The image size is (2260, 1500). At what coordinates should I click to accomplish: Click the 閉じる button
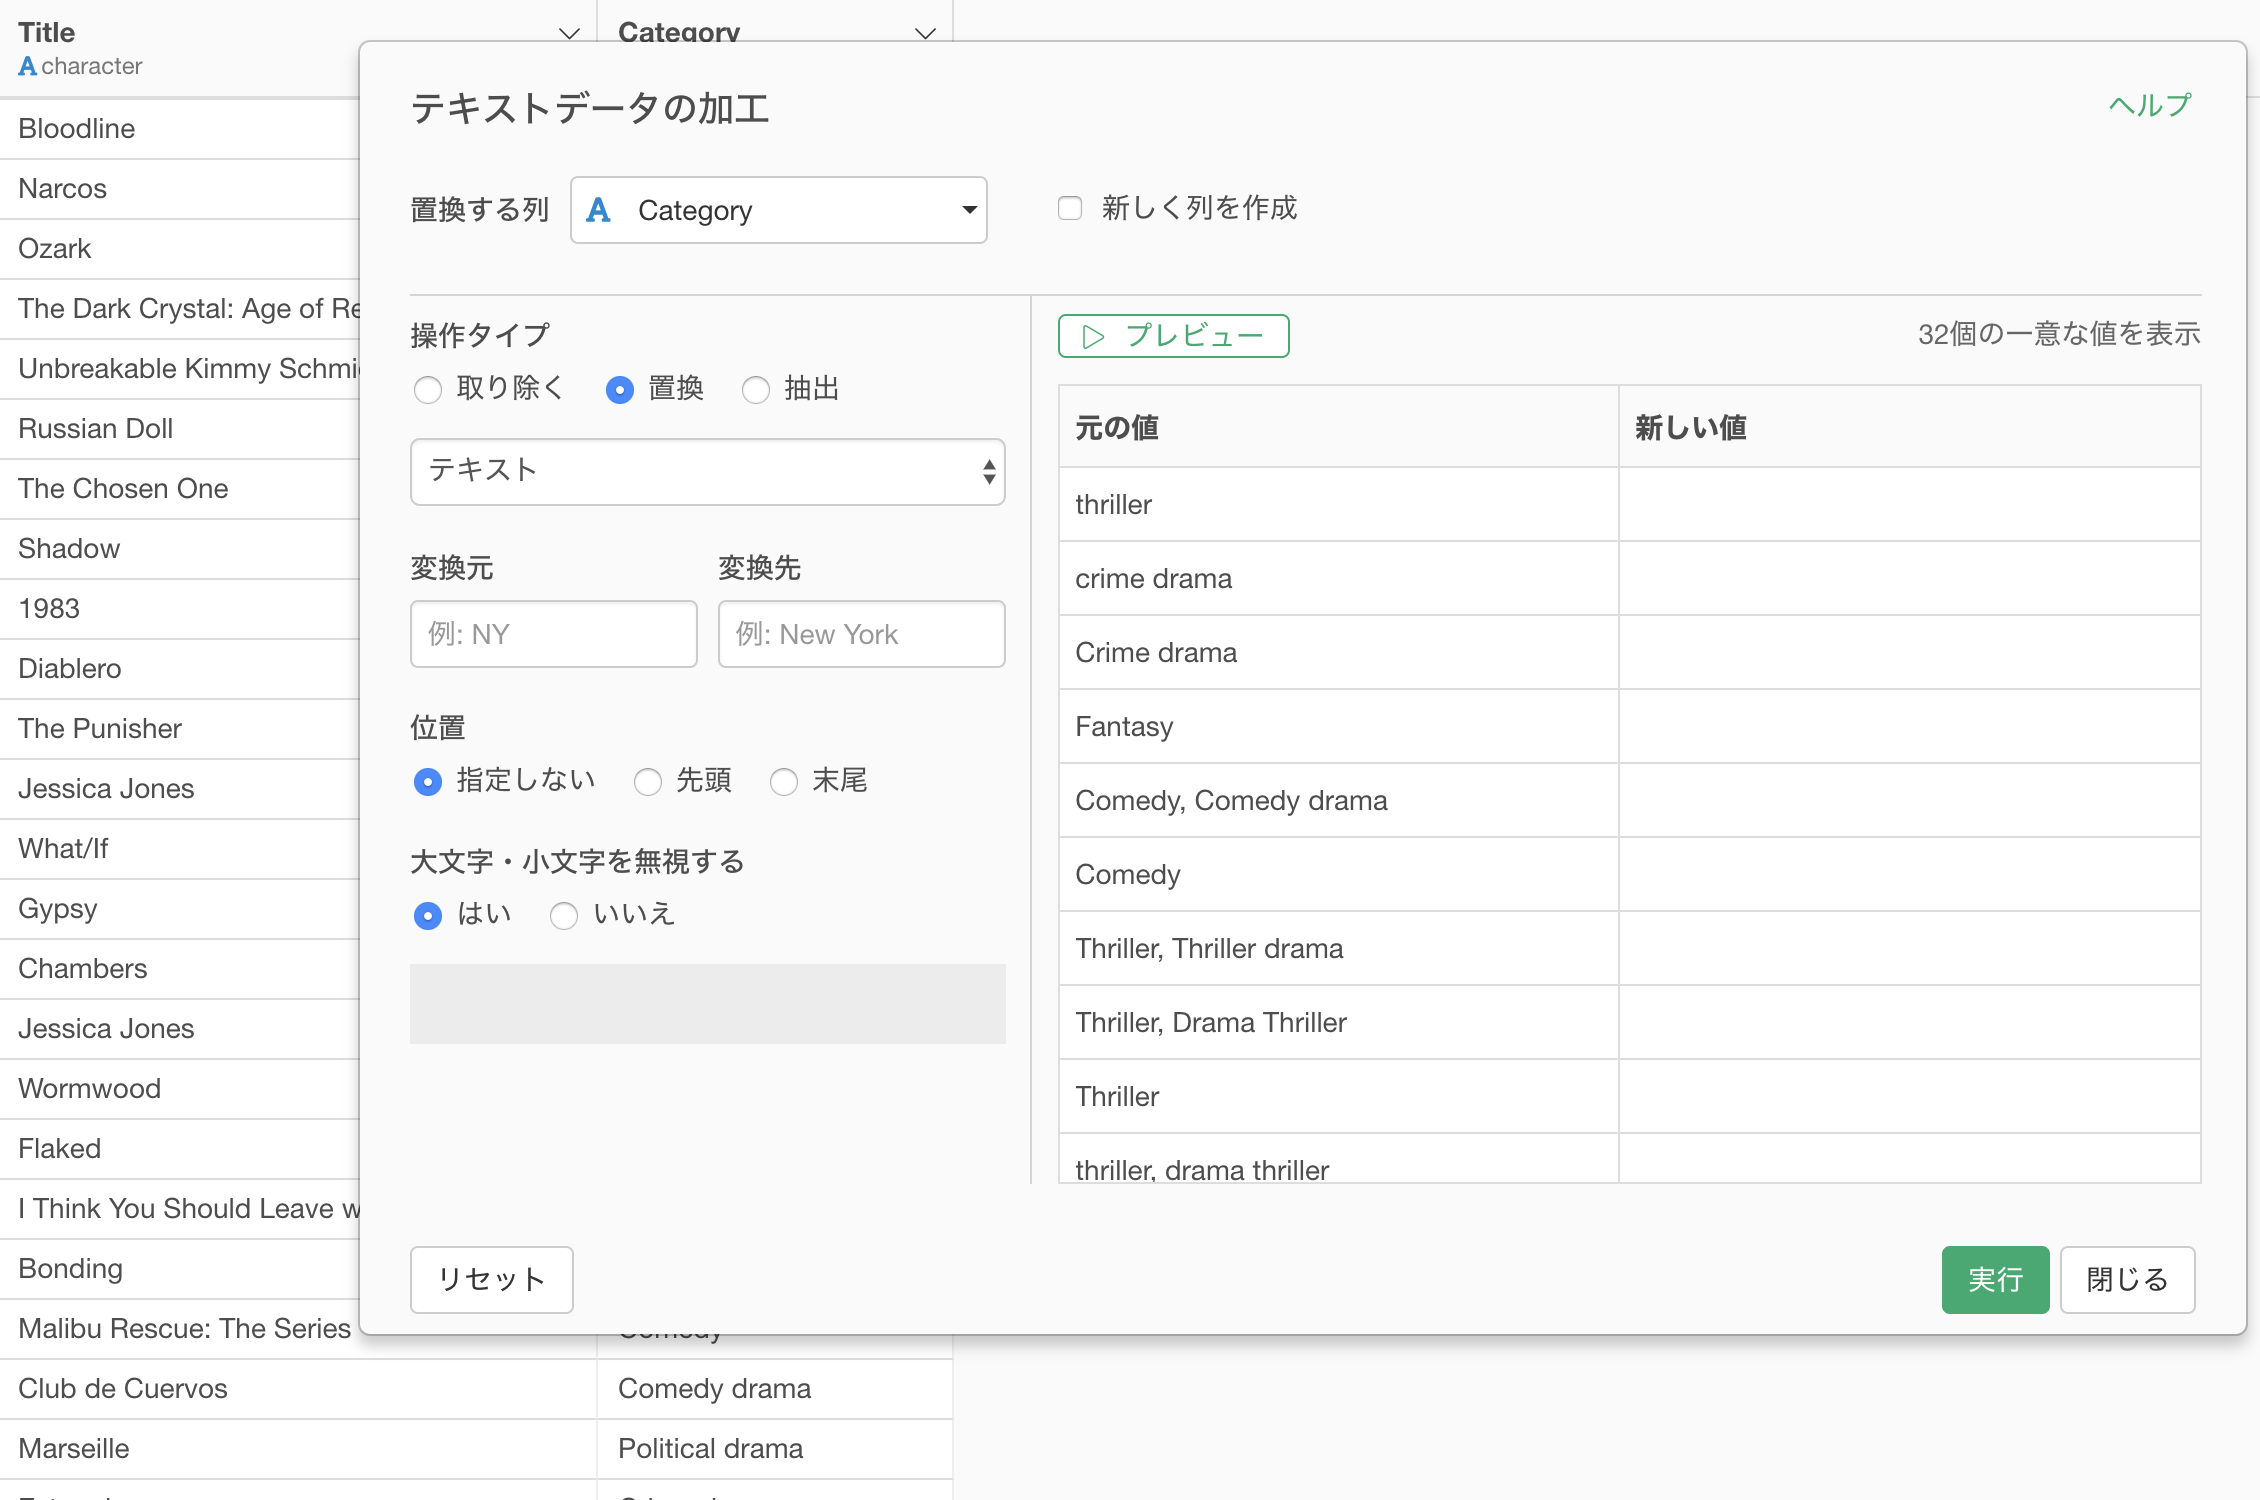[x=2127, y=1279]
